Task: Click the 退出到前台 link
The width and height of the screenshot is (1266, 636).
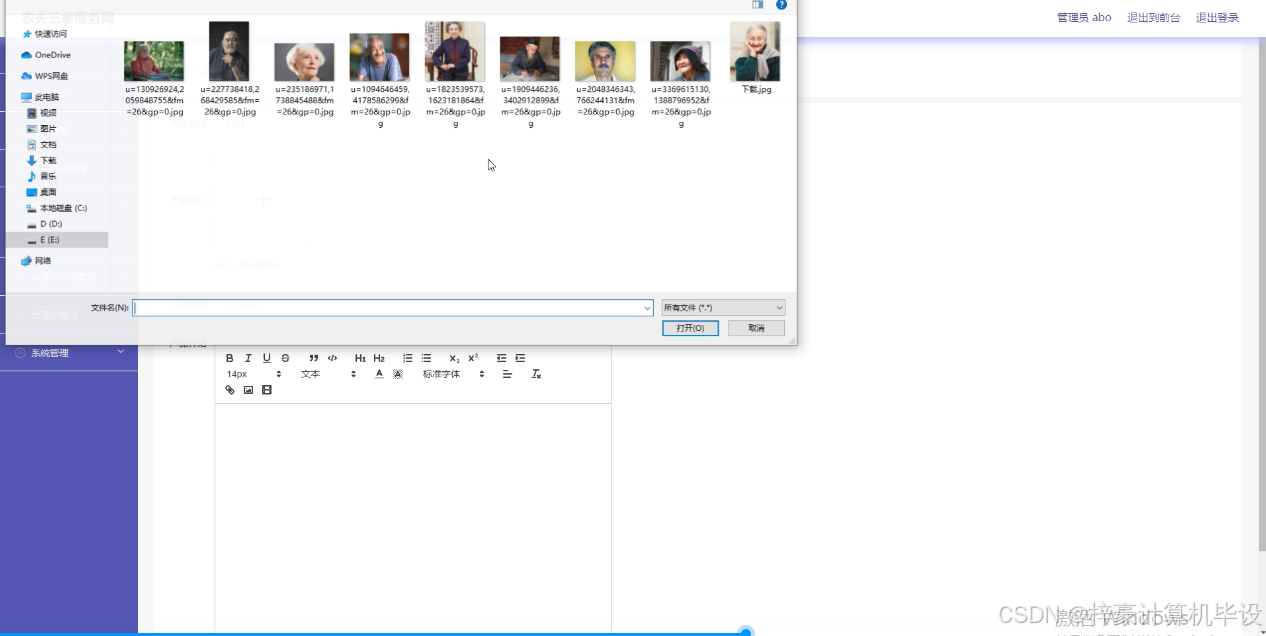Action: (x=1153, y=18)
